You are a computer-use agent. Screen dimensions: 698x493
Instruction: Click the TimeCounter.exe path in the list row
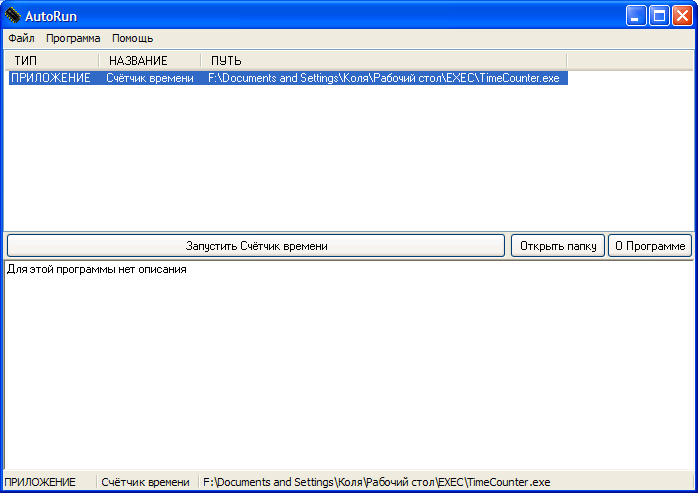(385, 77)
